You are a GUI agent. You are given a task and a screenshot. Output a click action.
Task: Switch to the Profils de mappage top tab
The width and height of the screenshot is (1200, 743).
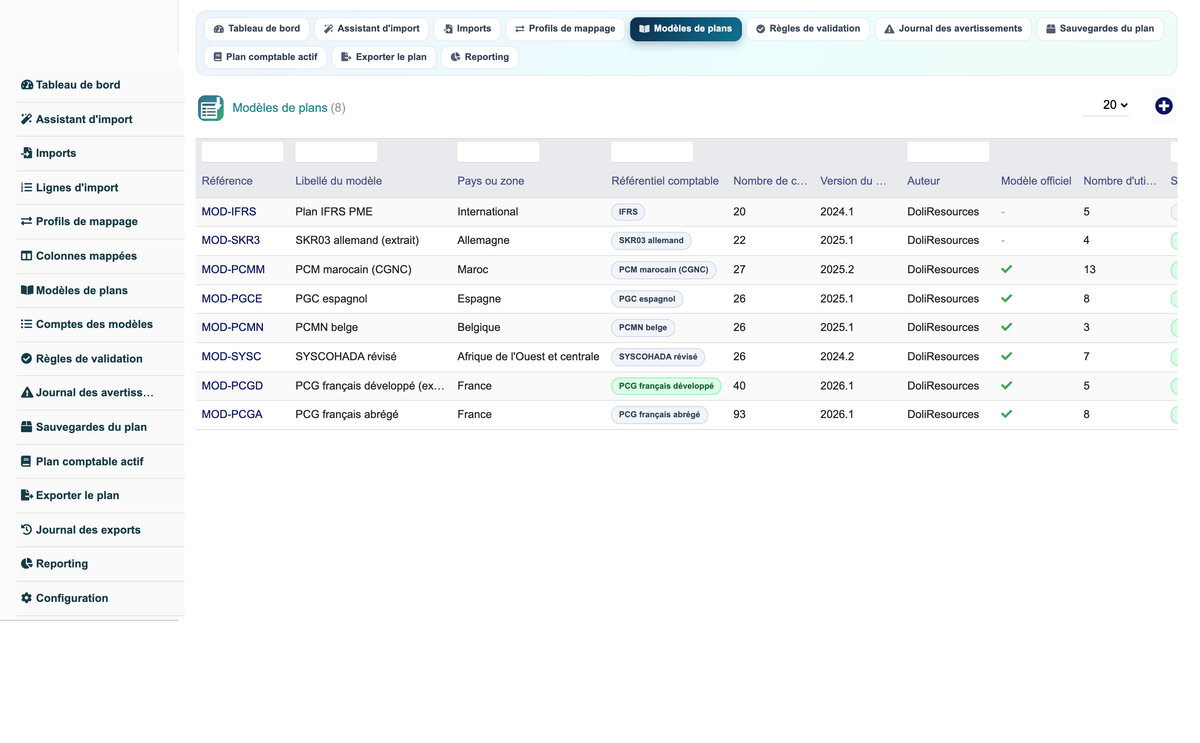565,29
